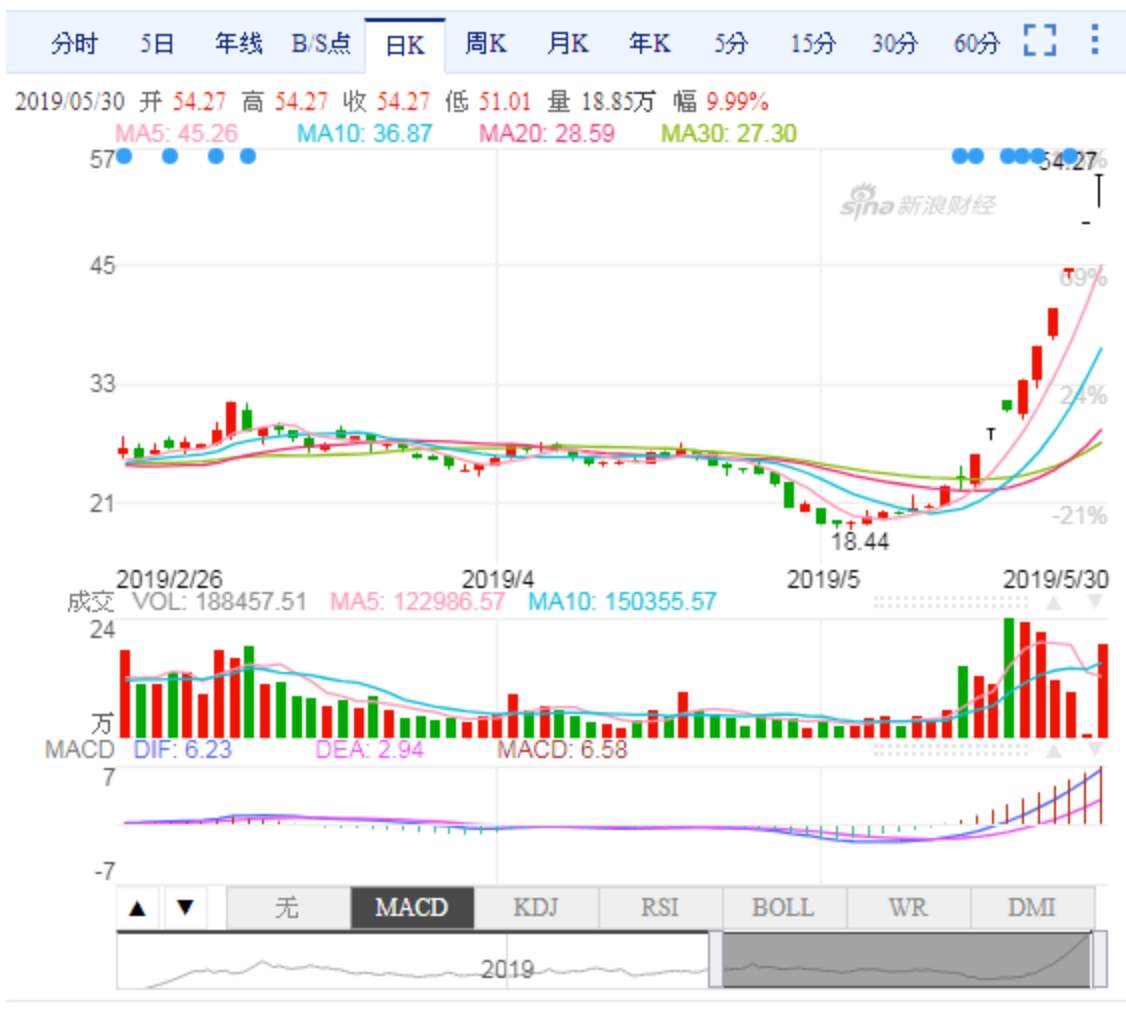Turn off indicators with 无 button

288,908
